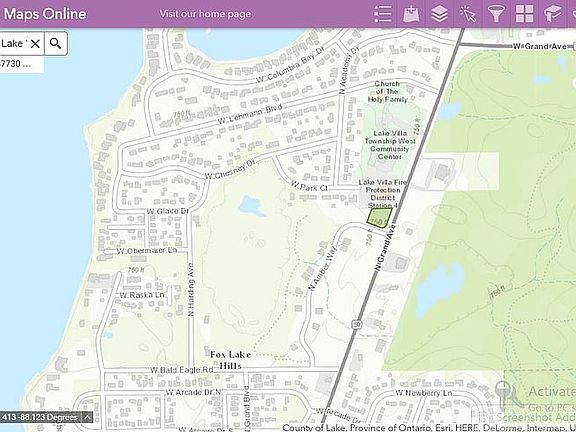This screenshot has height=432, width=576.
Task: Open the Add Data map icon
Action: (411, 14)
